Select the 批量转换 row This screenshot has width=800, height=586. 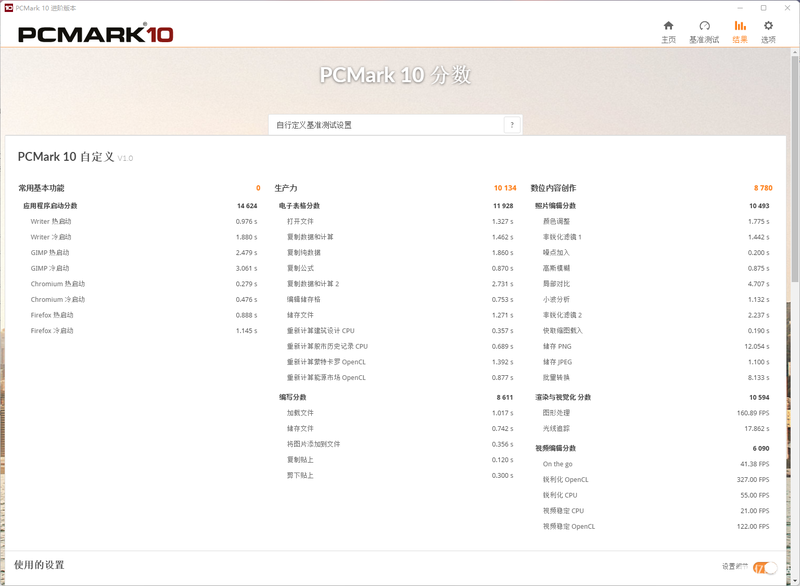[656, 378]
